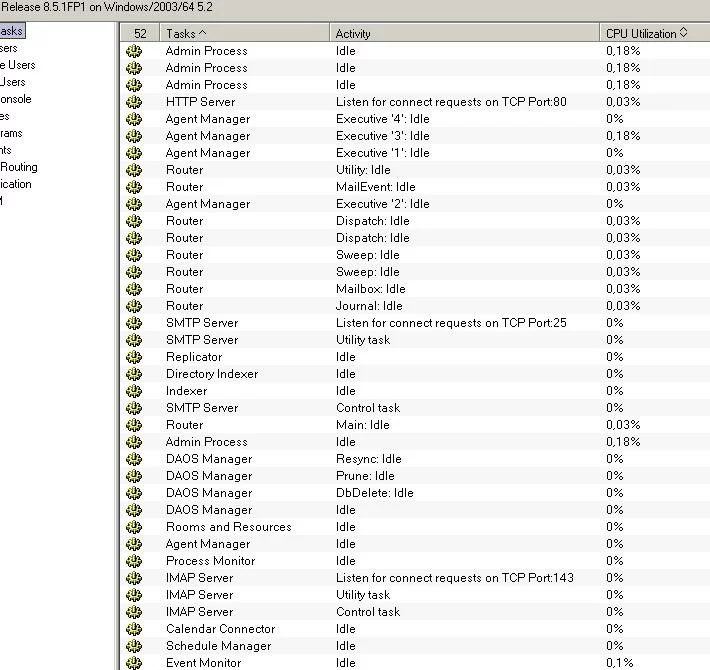Sort by CPU Utilization column header
Viewport: 710px width, 670px height.
click(x=646, y=33)
